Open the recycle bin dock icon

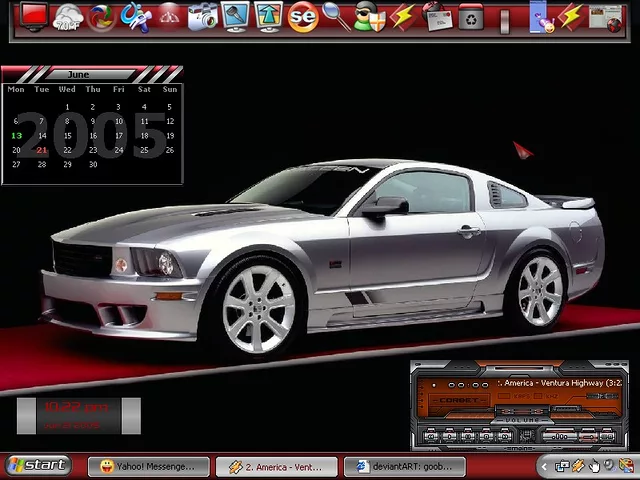(471, 17)
